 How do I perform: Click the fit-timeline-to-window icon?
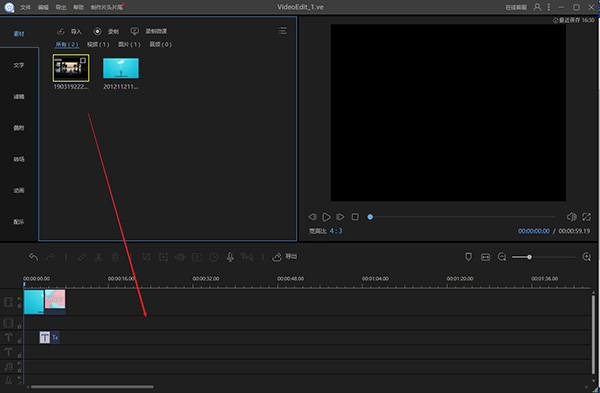(485, 257)
